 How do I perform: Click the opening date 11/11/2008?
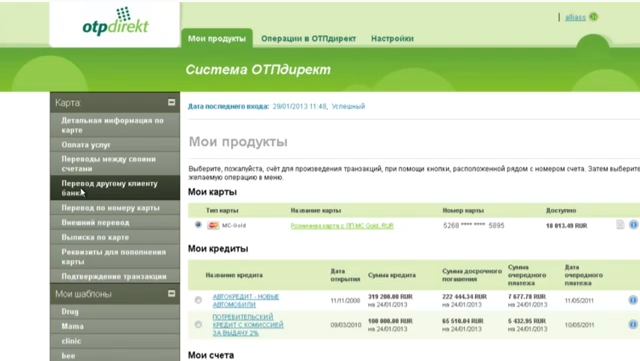345,301
